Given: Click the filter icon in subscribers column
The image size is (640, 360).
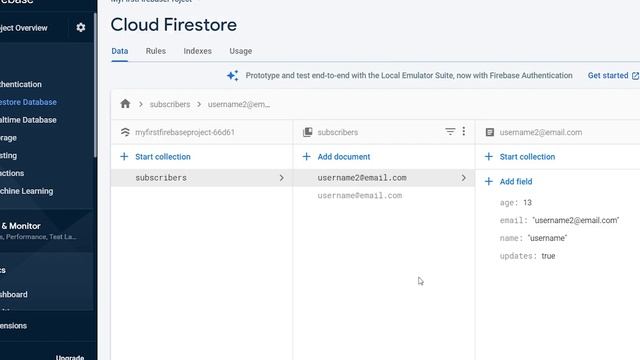Looking at the screenshot, I should [x=450, y=131].
